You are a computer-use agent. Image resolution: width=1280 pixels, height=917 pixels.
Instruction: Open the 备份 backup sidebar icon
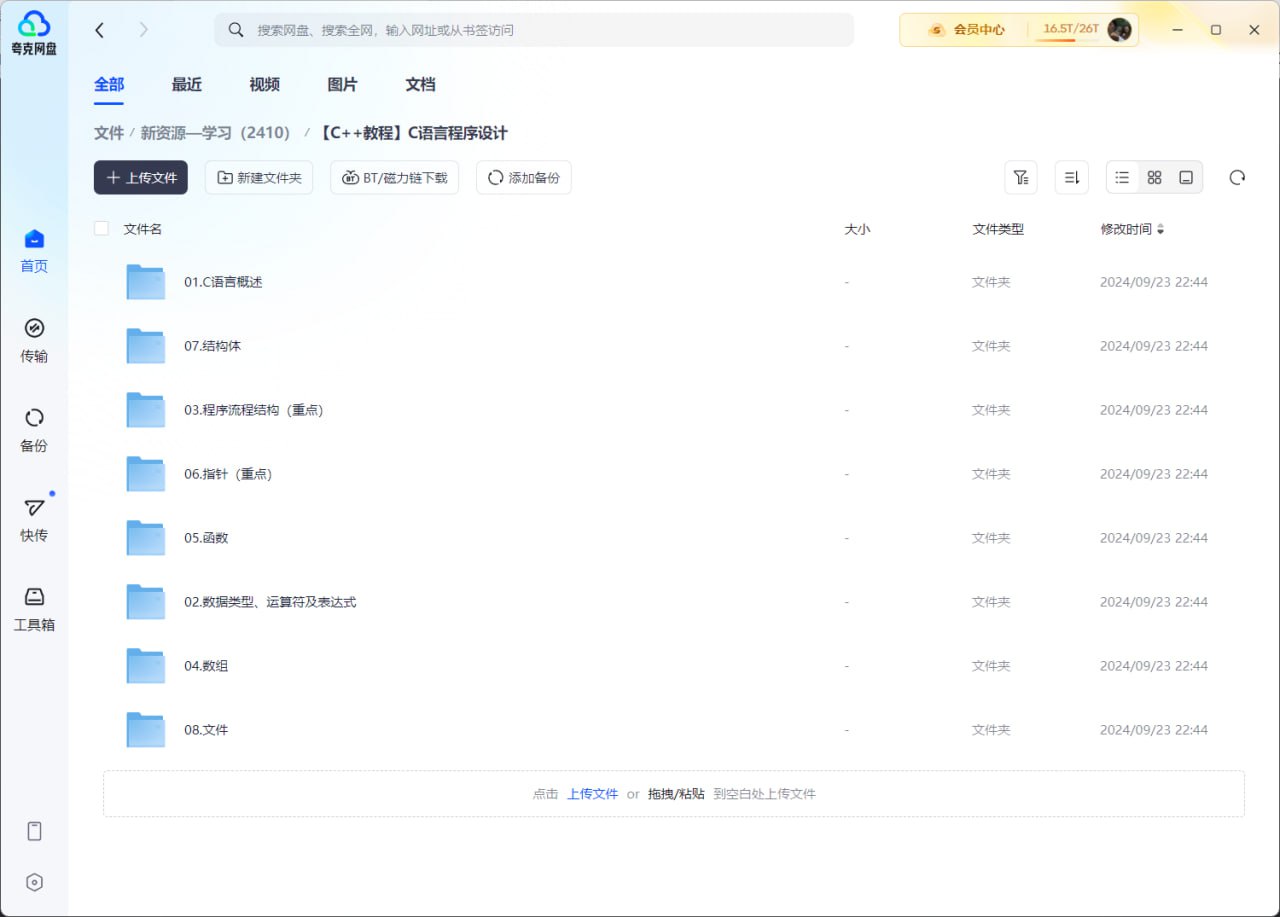[34, 430]
